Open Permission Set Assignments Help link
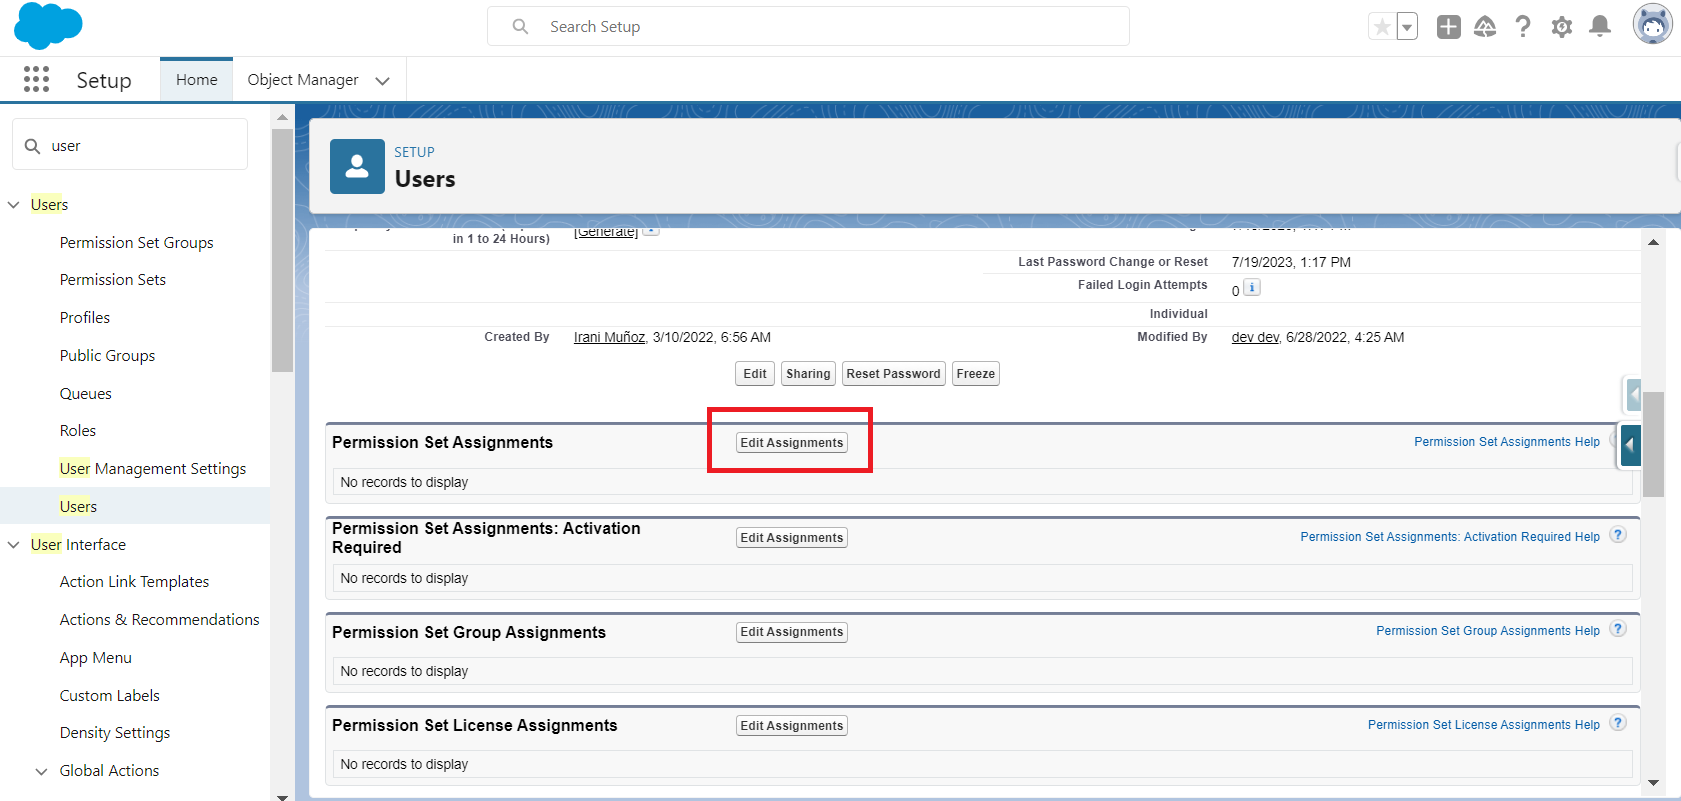The image size is (1681, 801). 1507,442
